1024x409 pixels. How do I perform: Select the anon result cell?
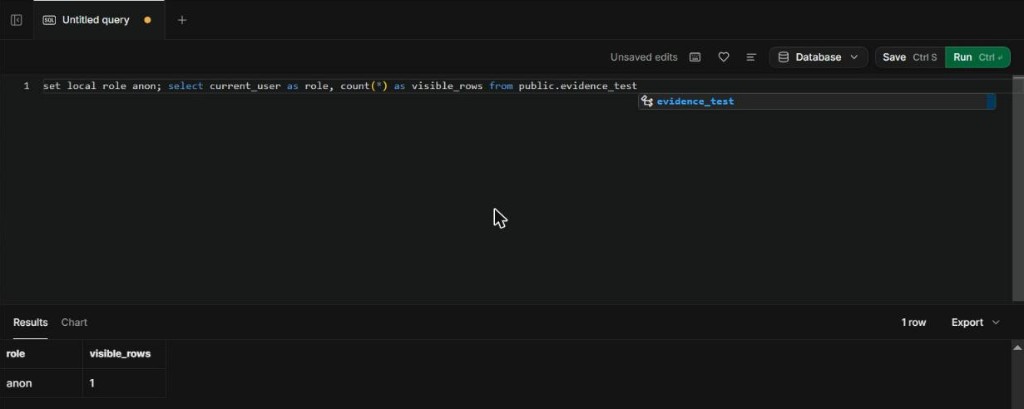click(x=41, y=383)
